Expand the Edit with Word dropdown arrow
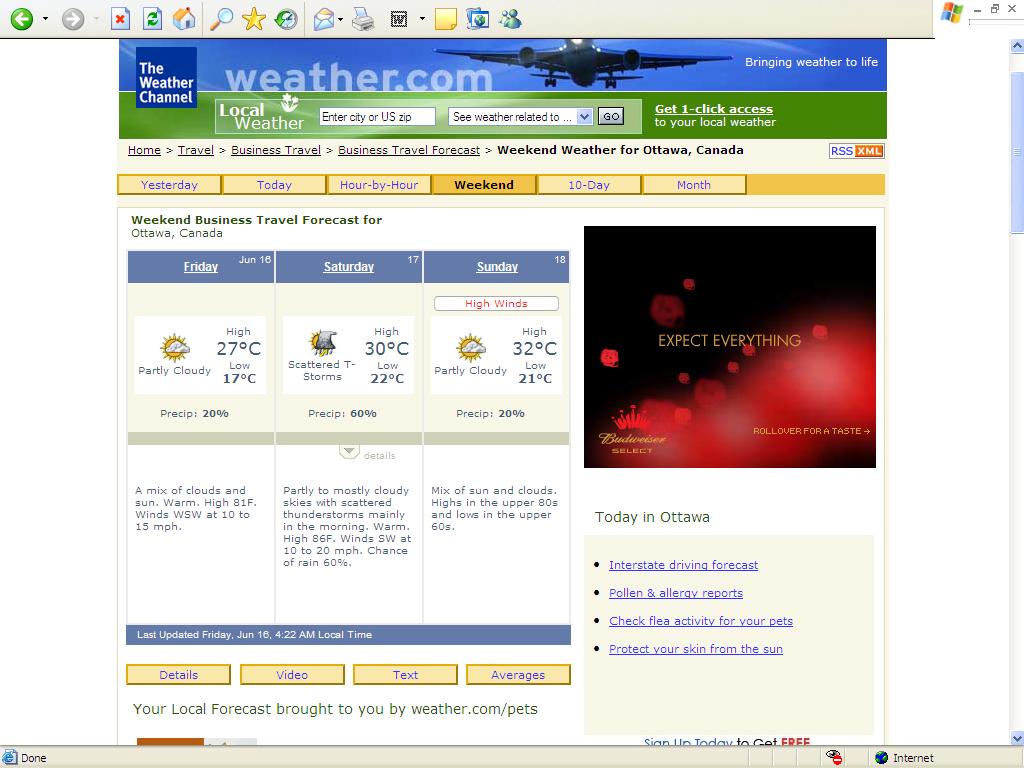The image size is (1024, 768). point(422,19)
